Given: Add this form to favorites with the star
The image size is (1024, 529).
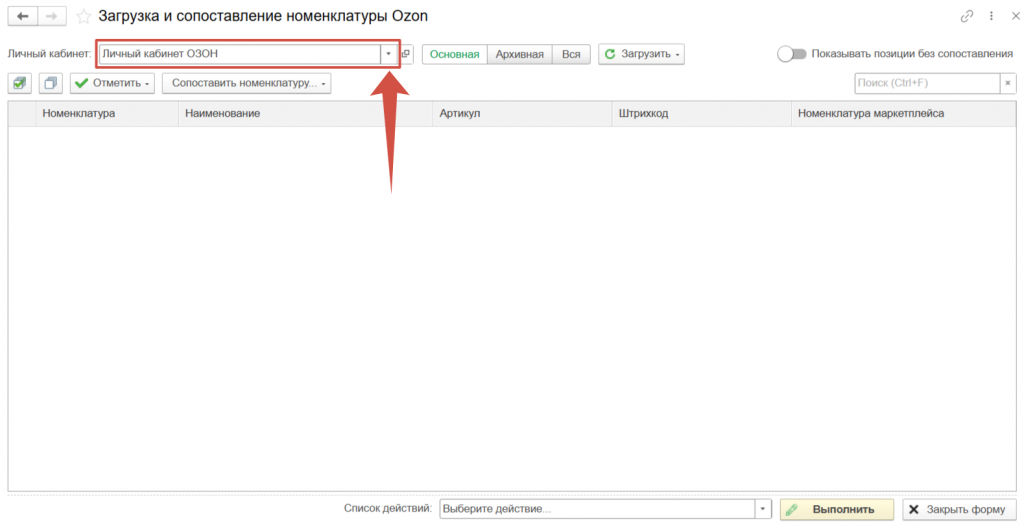Looking at the screenshot, I should (x=84, y=17).
